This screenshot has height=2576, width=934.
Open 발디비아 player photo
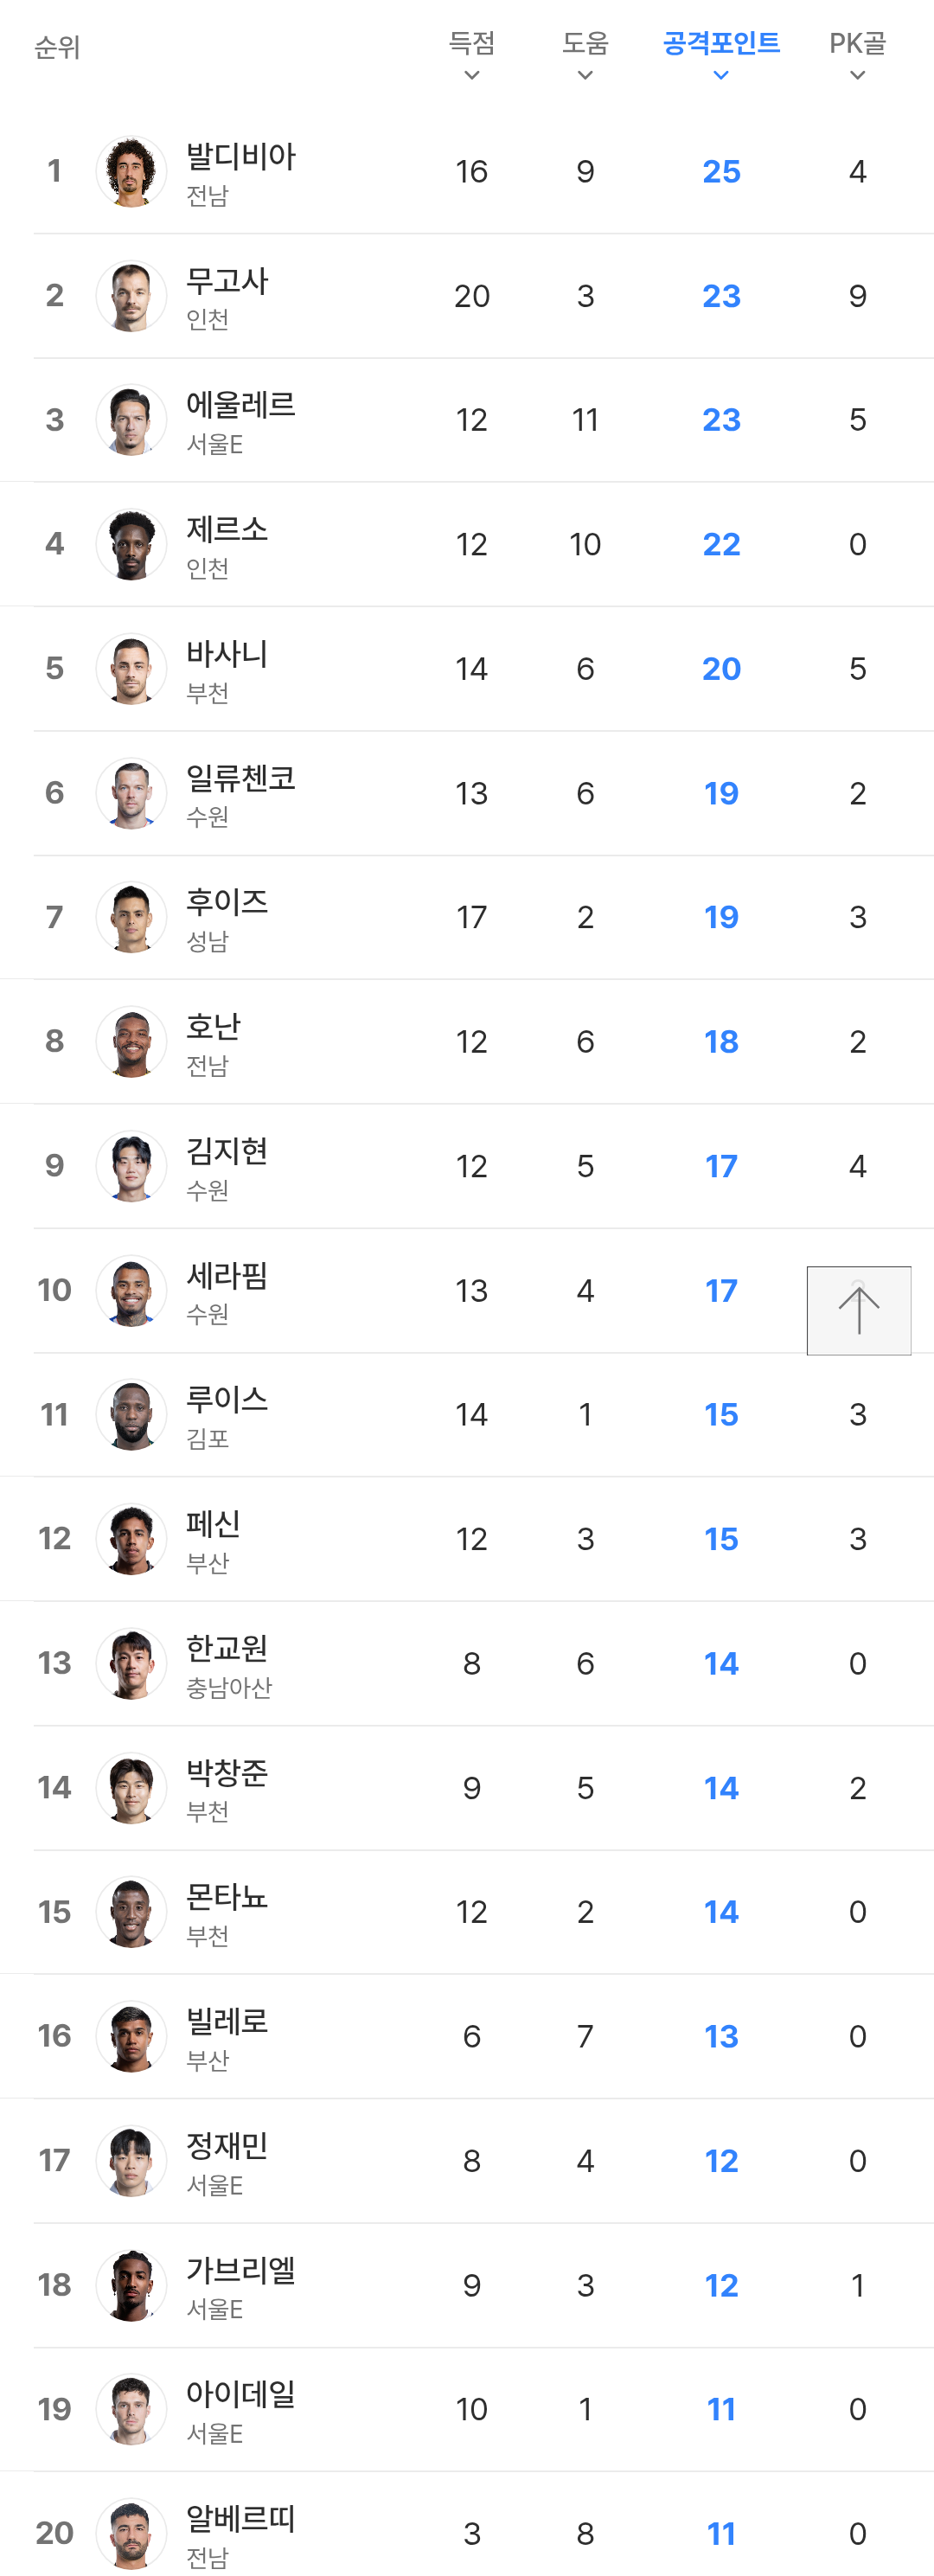click(131, 171)
